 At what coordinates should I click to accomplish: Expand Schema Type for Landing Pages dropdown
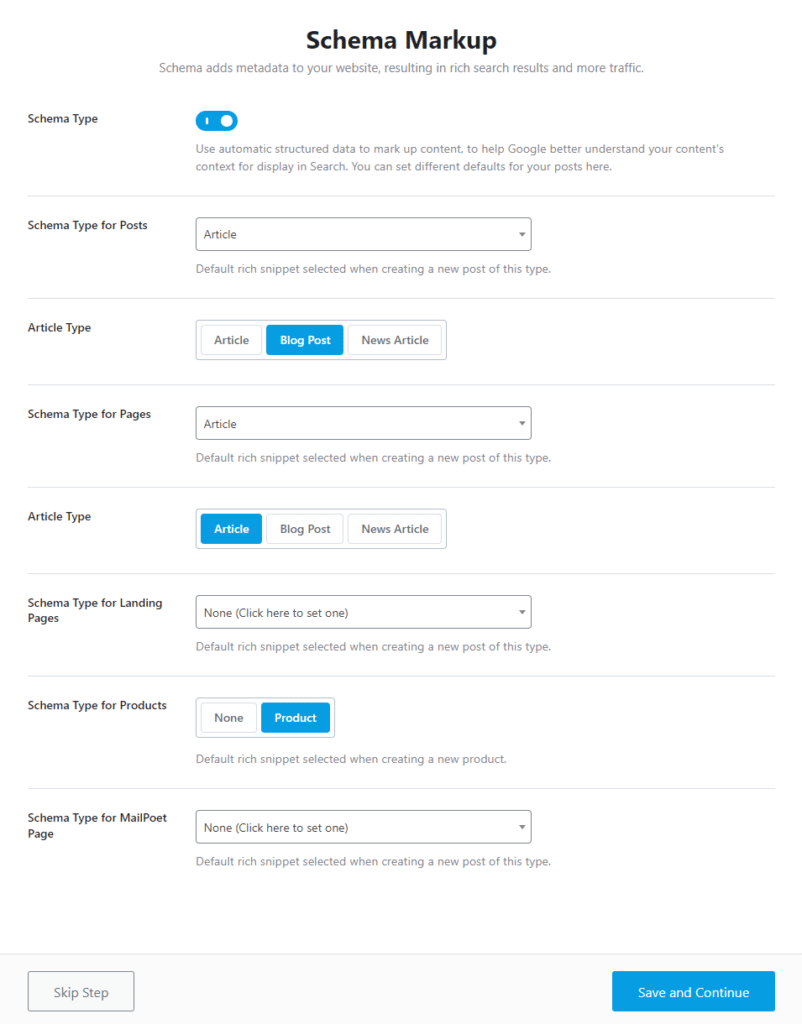pos(363,612)
